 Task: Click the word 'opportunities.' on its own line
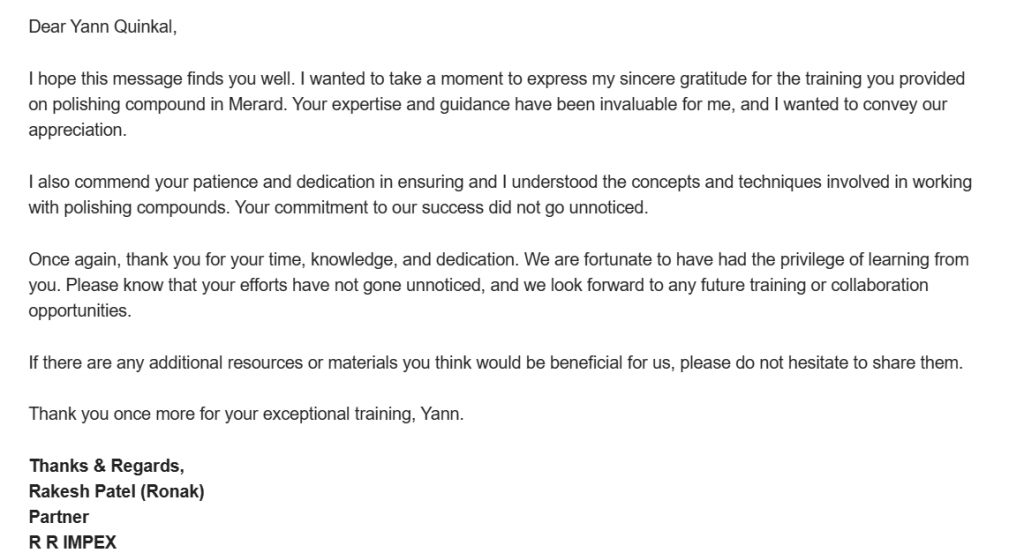80,311
